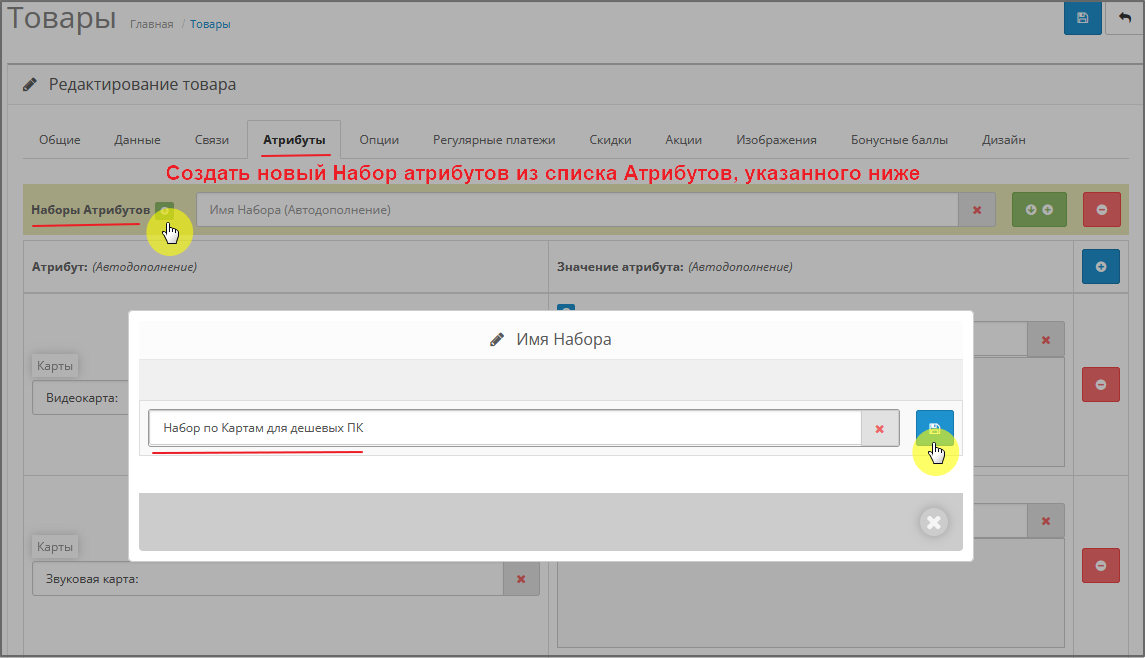The width and height of the screenshot is (1146, 658).
Task: Click green plus beside Наборы Атрибутов
Action: click(x=165, y=210)
